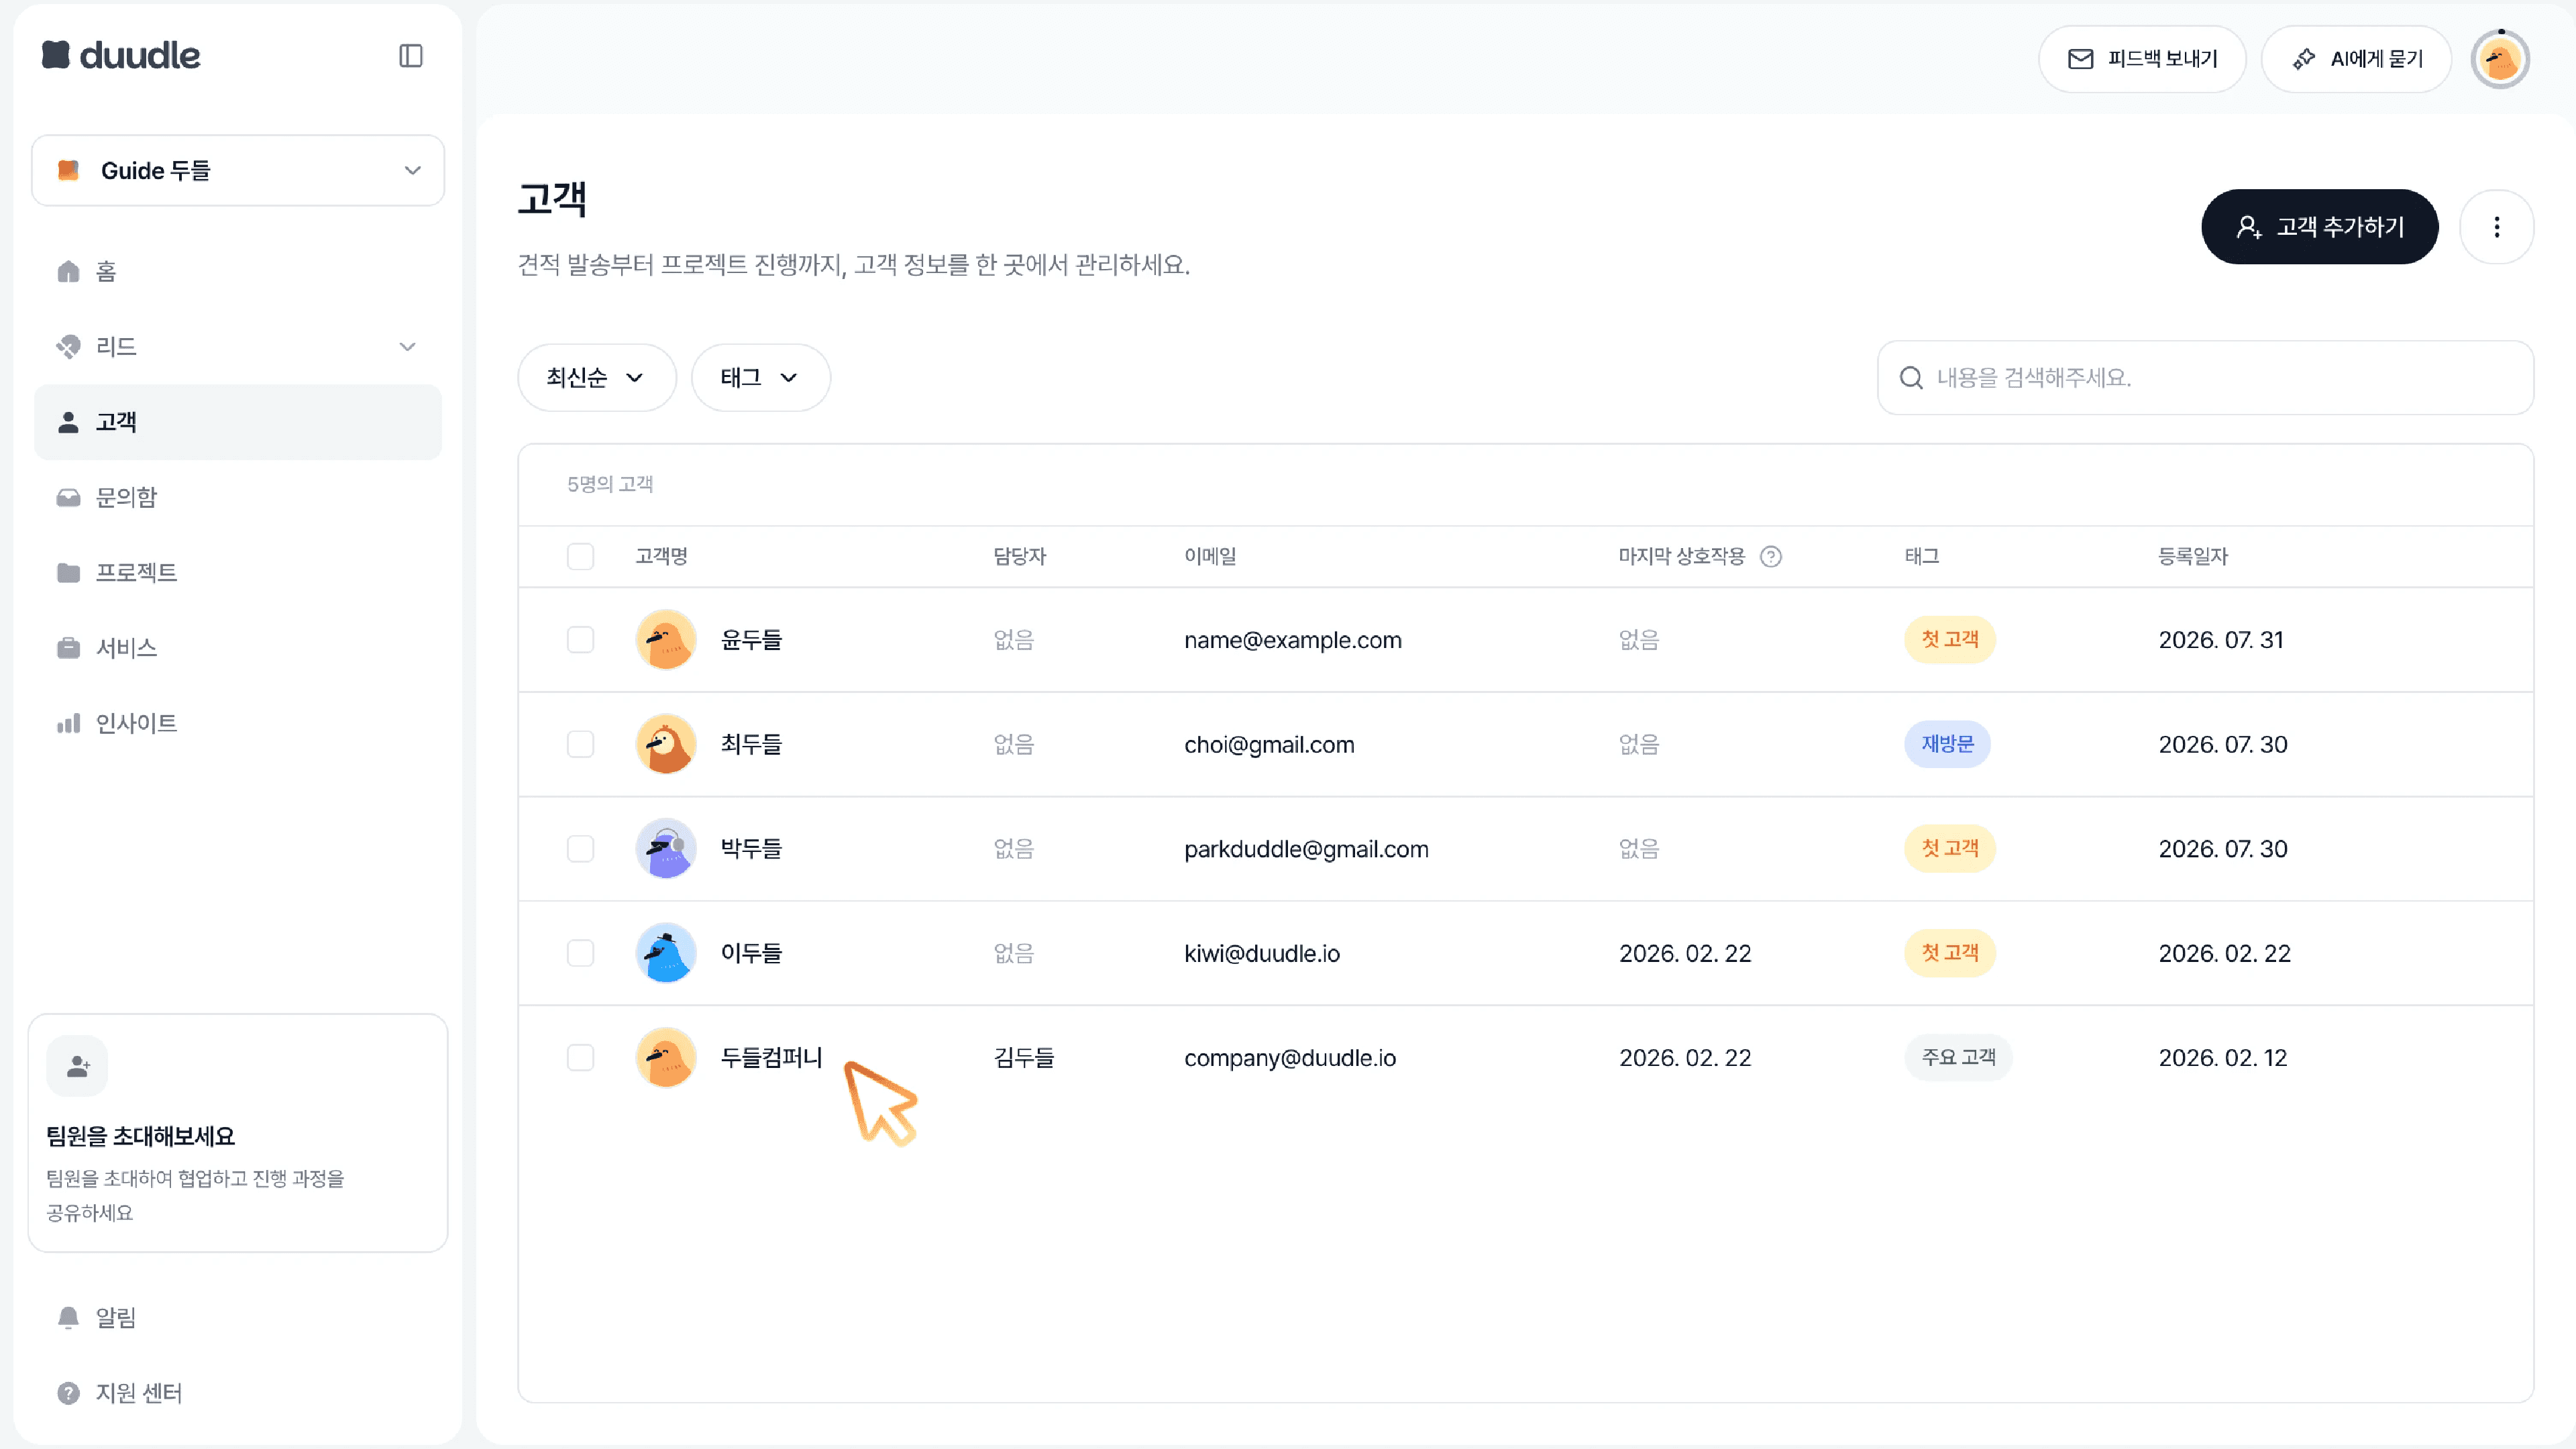Open 문의함 in the sidebar
The height and width of the screenshot is (1449, 2576).
click(238, 497)
